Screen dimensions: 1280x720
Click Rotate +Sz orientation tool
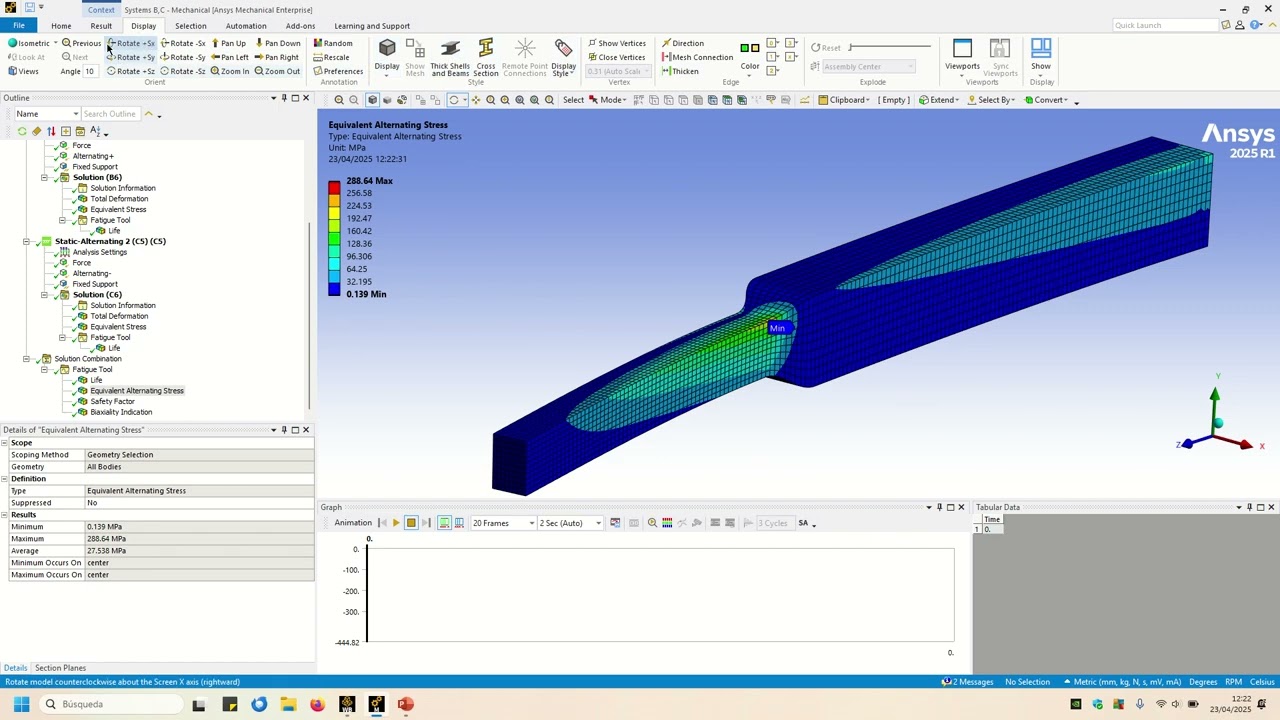131,71
